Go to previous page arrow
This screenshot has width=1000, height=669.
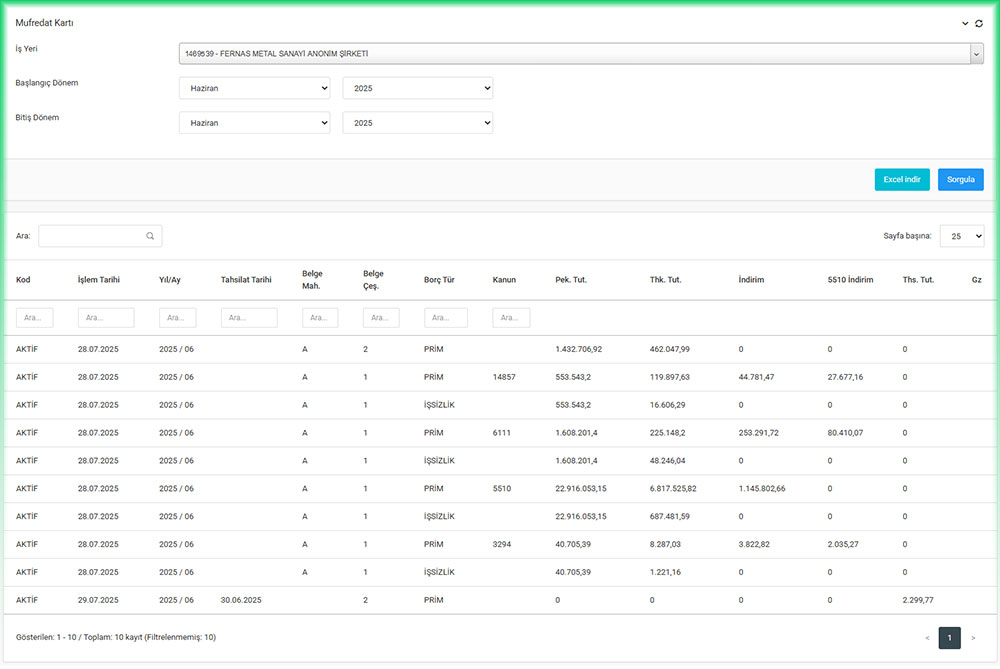coord(927,637)
